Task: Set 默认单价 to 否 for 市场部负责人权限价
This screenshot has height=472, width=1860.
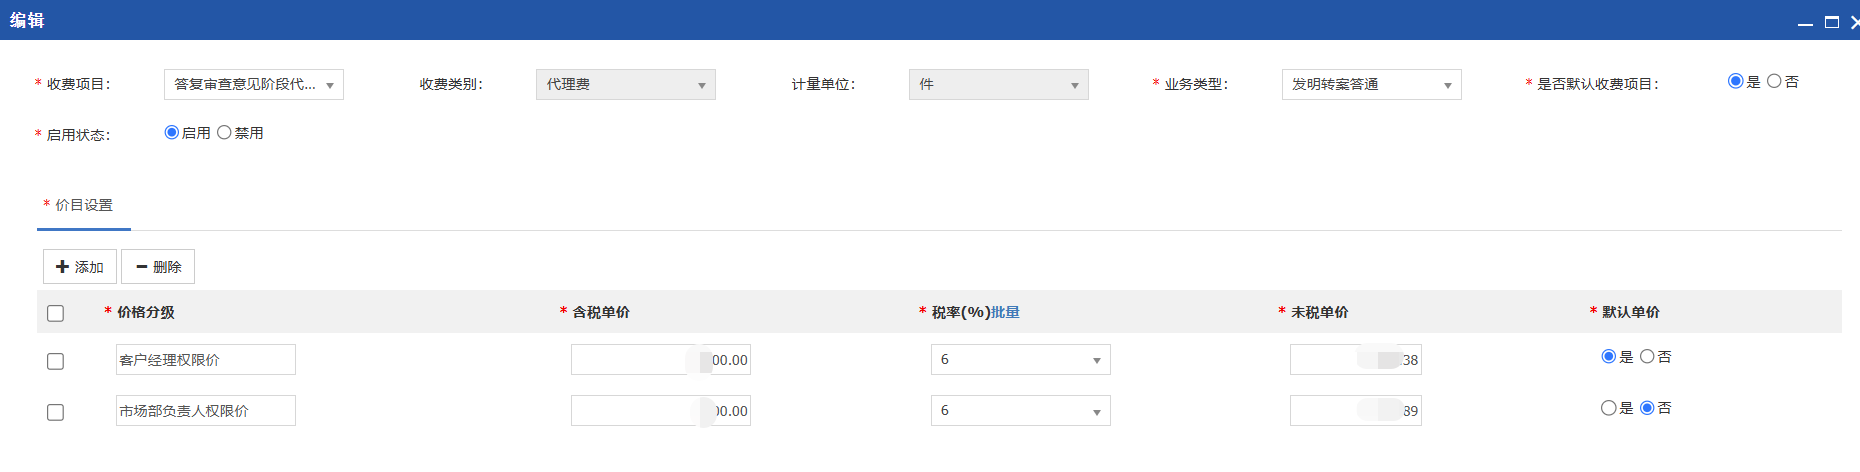Action: (1647, 407)
